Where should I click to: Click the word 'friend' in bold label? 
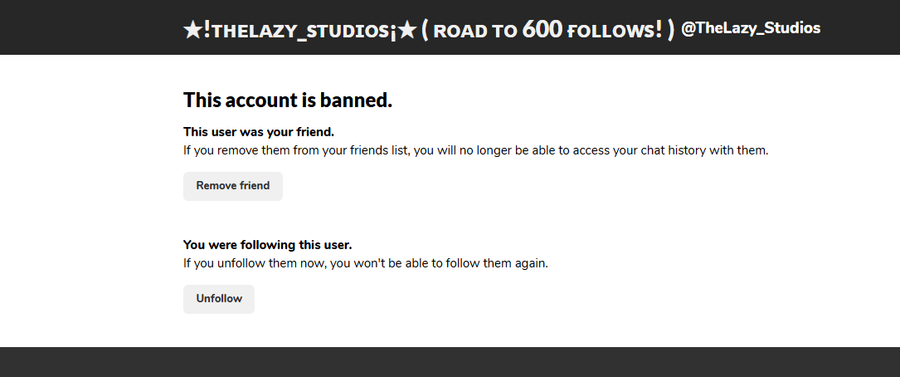pyautogui.click(x=317, y=133)
